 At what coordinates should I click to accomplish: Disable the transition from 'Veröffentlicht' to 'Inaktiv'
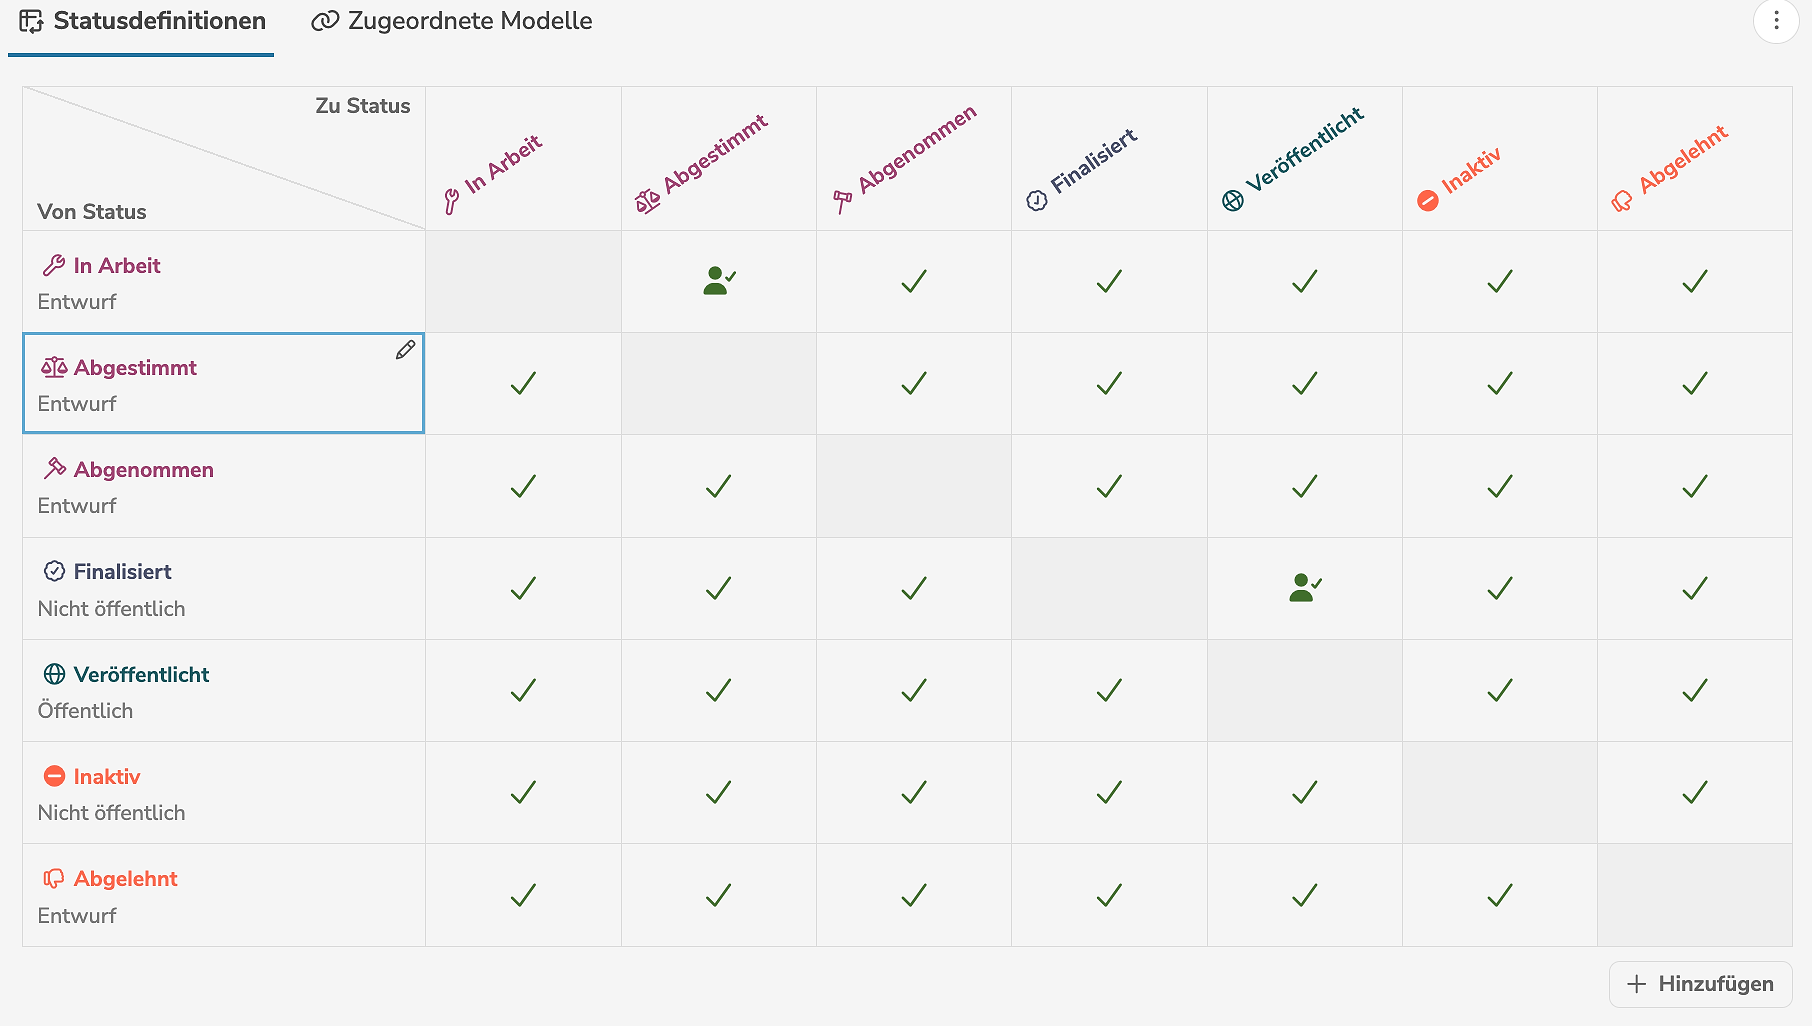(1497, 690)
